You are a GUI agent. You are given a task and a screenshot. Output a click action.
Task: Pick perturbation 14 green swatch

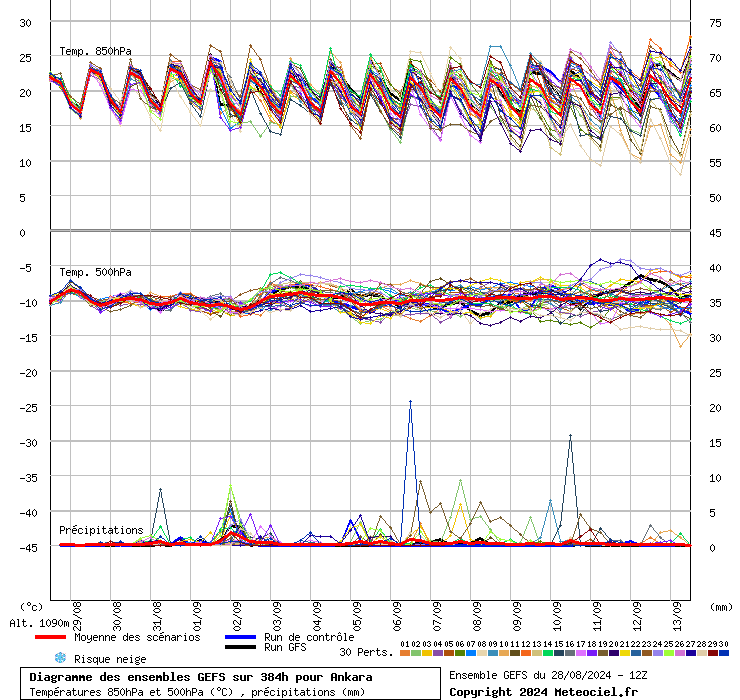547,653
